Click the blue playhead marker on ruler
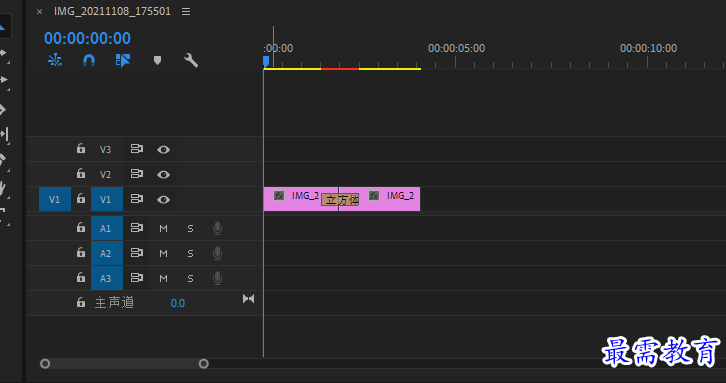This screenshot has width=726, height=383. (x=266, y=61)
